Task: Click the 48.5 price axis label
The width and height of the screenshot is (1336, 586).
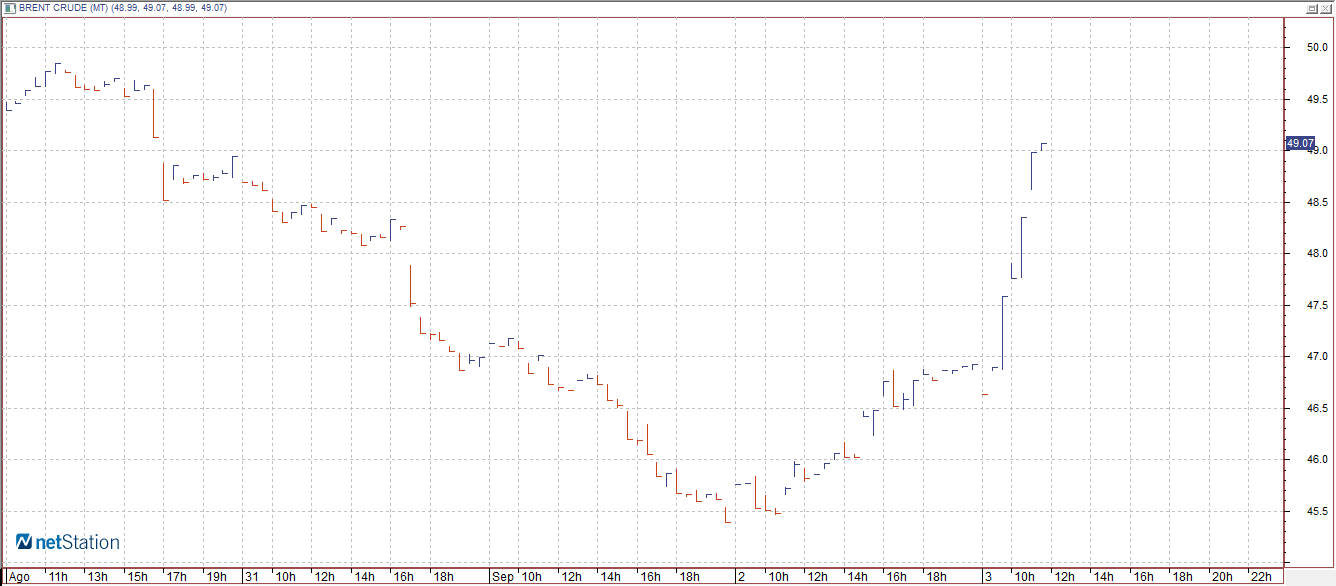Action: click(1317, 202)
